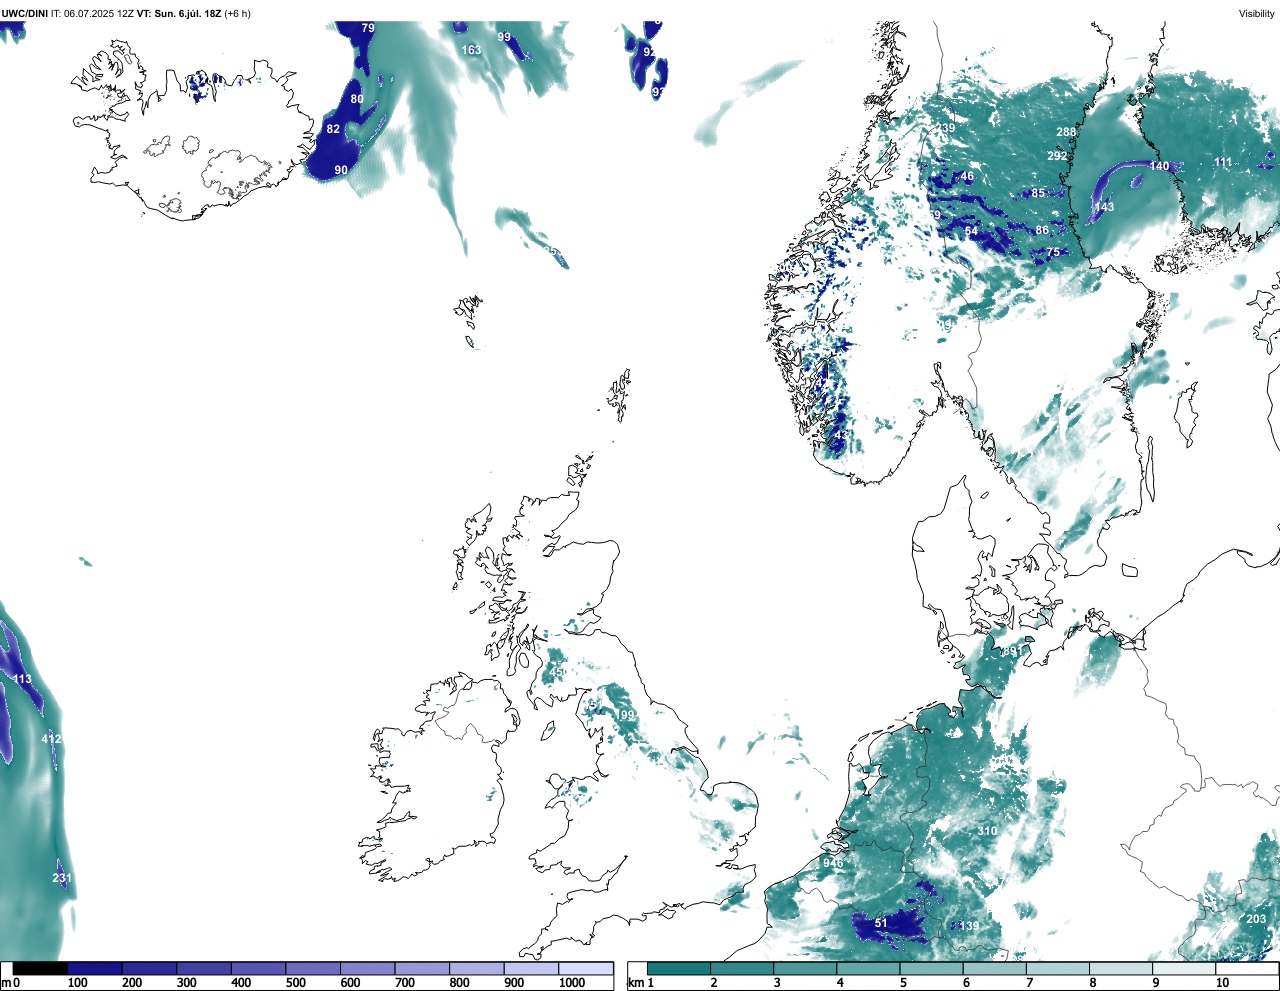The width and height of the screenshot is (1280, 991).
Task: Select the value 231 at bottom left
Action: tap(62, 878)
